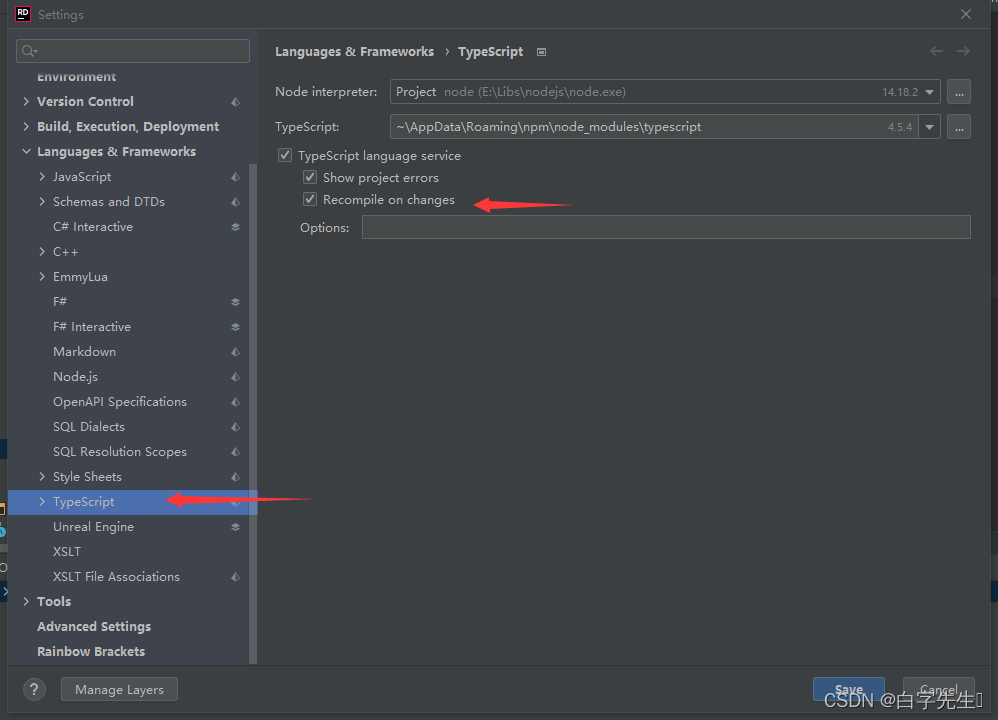
Task: Go back with the left arrow
Action: click(x=936, y=51)
